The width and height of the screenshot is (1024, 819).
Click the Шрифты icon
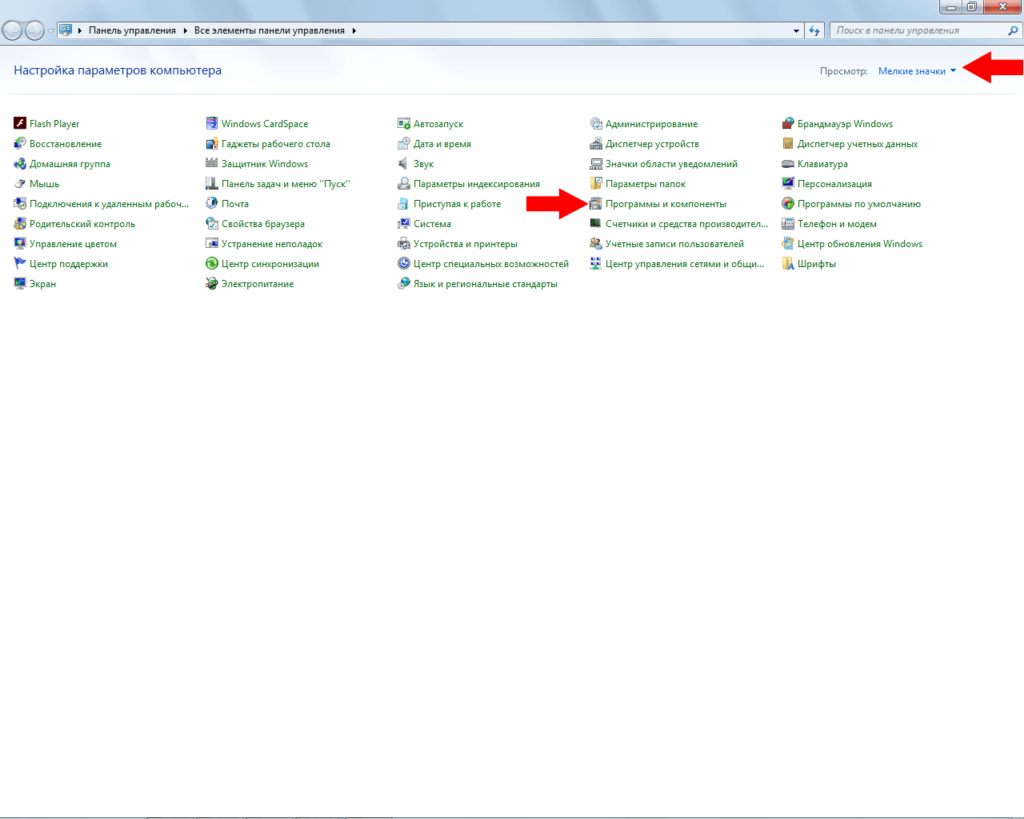788,263
